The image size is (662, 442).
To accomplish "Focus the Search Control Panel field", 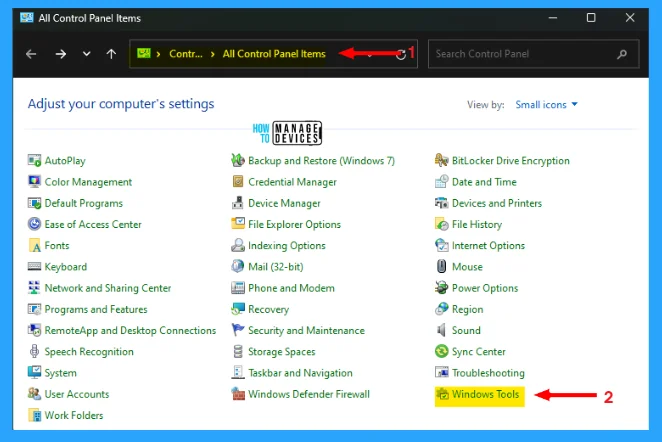I will point(533,54).
